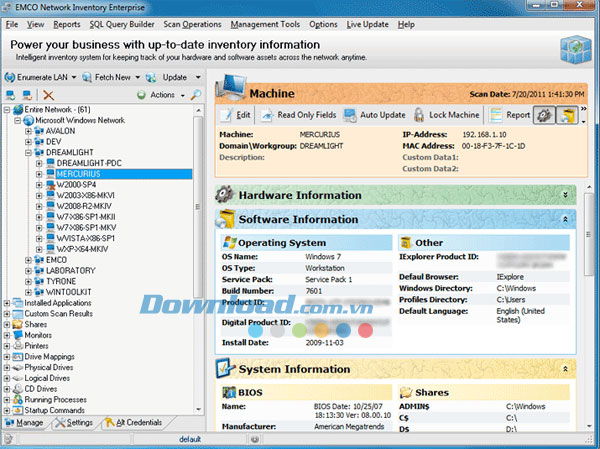The height and width of the screenshot is (449, 600).
Task: Open the Fetch New dropdown arrow
Action: [138, 77]
